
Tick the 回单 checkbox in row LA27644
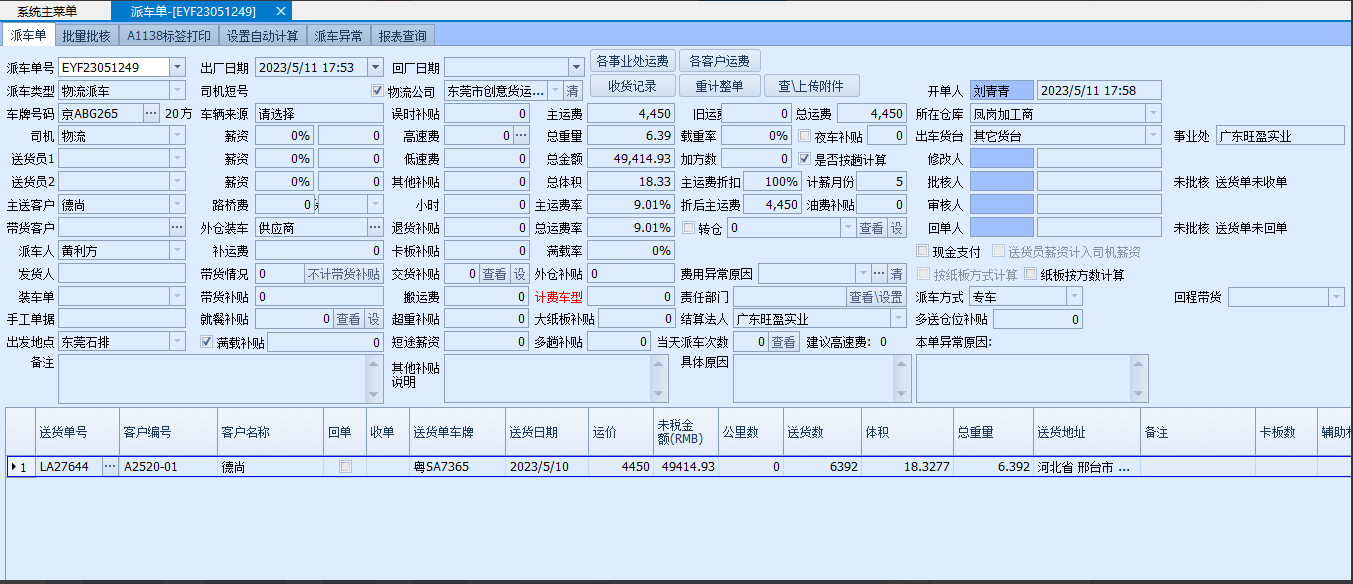click(345, 466)
